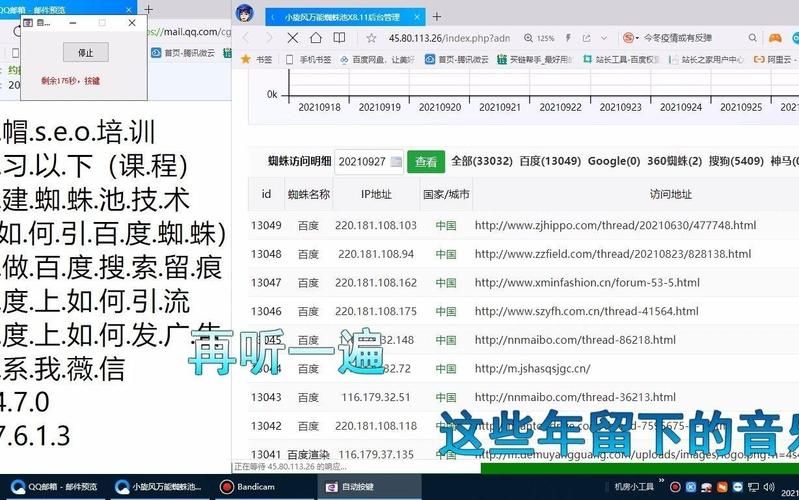This screenshot has height=500, width=799.
Task: Filter spiders by 百度(13049)
Action: tap(550, 161)
